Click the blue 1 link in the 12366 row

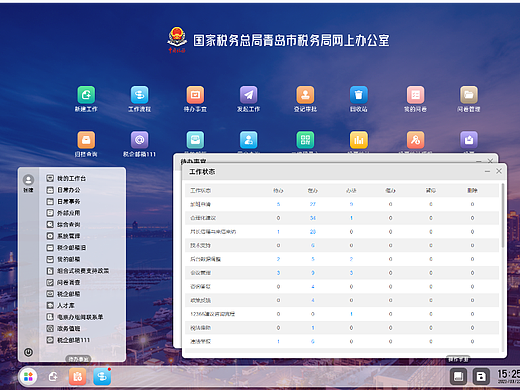click(x=351, y=314)
